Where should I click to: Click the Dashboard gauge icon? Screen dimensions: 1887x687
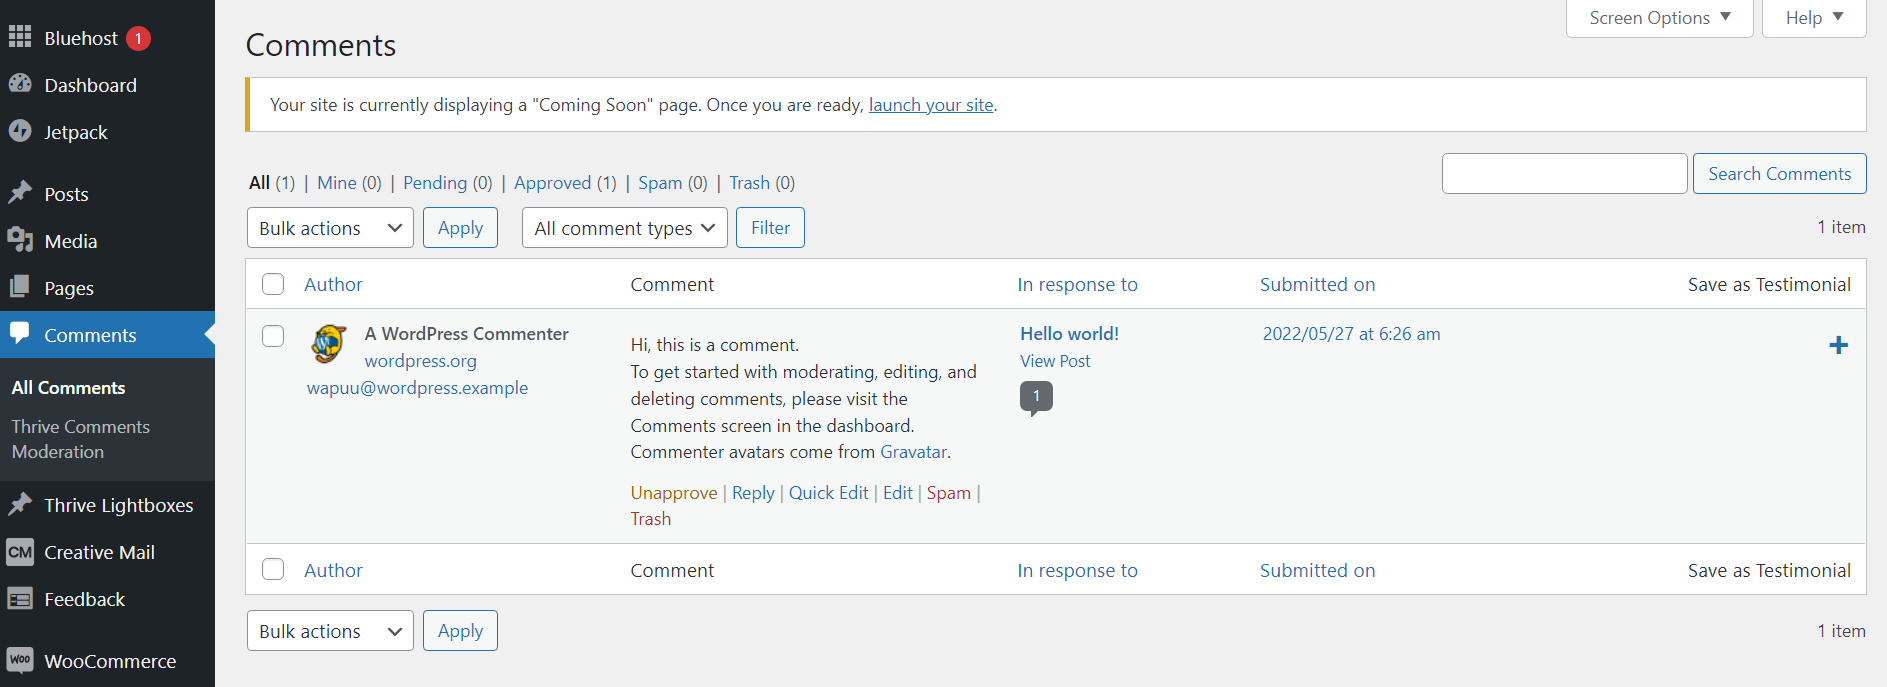[20, 84]
